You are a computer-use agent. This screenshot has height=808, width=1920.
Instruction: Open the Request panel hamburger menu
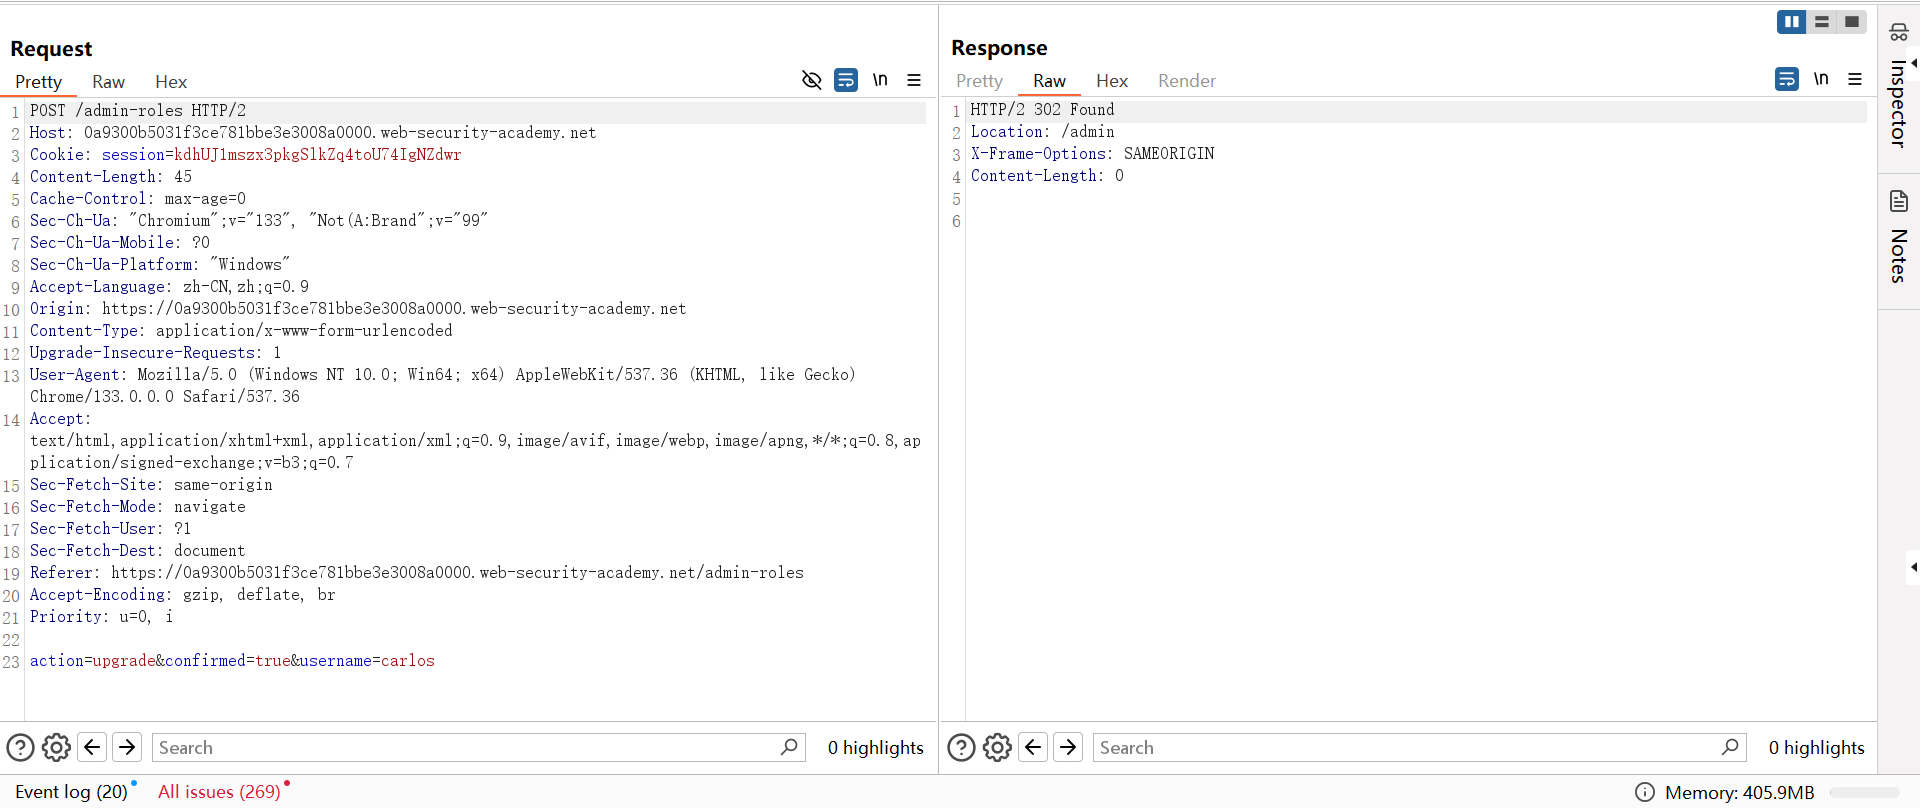(914, 80)
